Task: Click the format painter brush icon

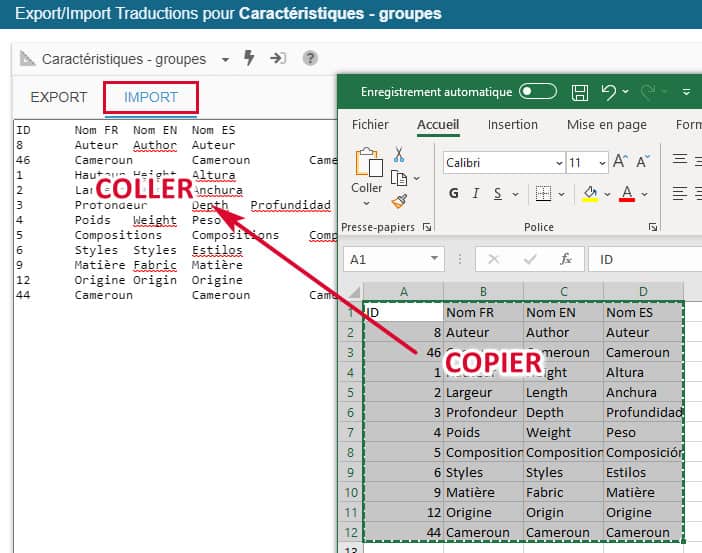Action: coord(399,201)
